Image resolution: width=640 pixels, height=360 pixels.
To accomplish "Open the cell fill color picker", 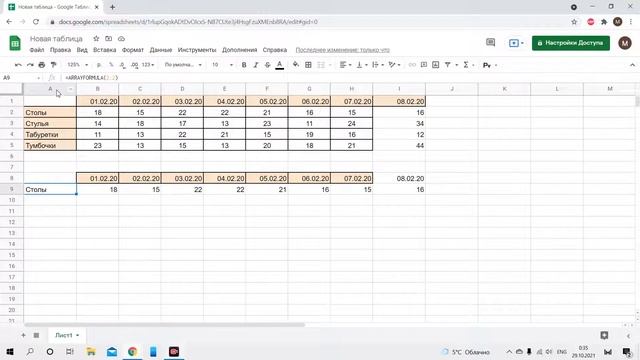I will coord(296,65).
